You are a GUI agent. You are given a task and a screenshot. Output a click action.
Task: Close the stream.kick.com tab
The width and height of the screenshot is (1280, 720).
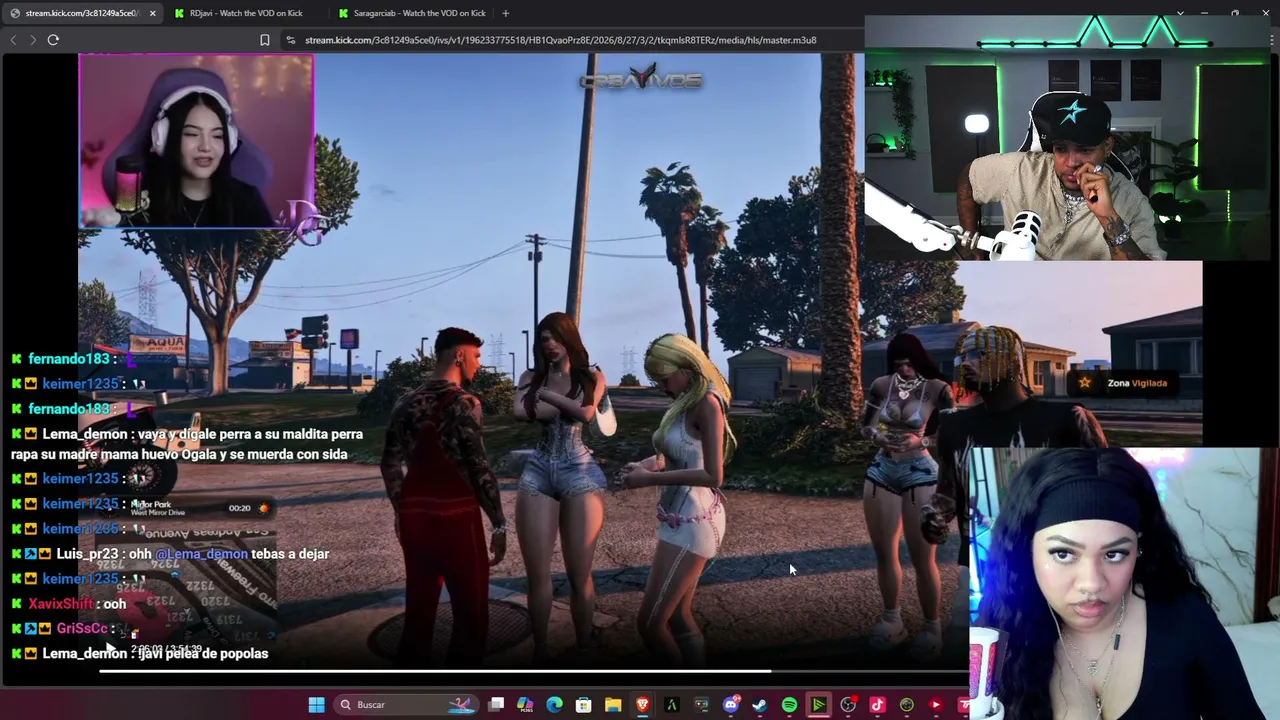point(152,13)
